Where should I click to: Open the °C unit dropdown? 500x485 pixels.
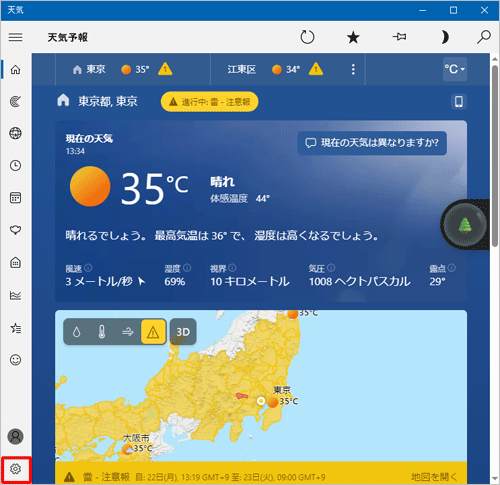tap(455, 69)
